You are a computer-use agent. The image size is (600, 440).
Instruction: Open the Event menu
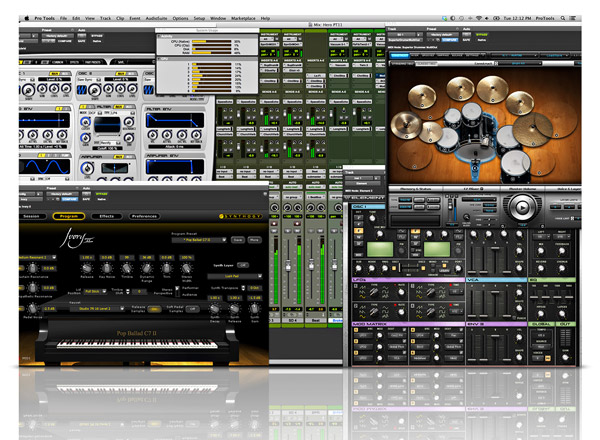click(135, 18)
